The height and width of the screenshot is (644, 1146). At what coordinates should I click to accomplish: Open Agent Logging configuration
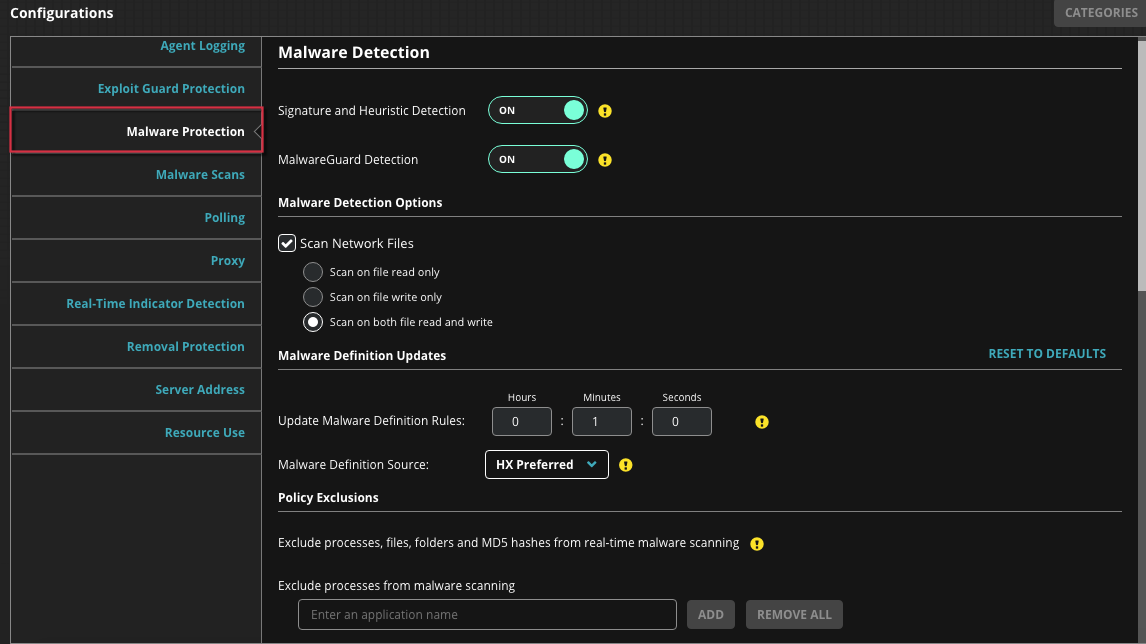tap(202, 45)
